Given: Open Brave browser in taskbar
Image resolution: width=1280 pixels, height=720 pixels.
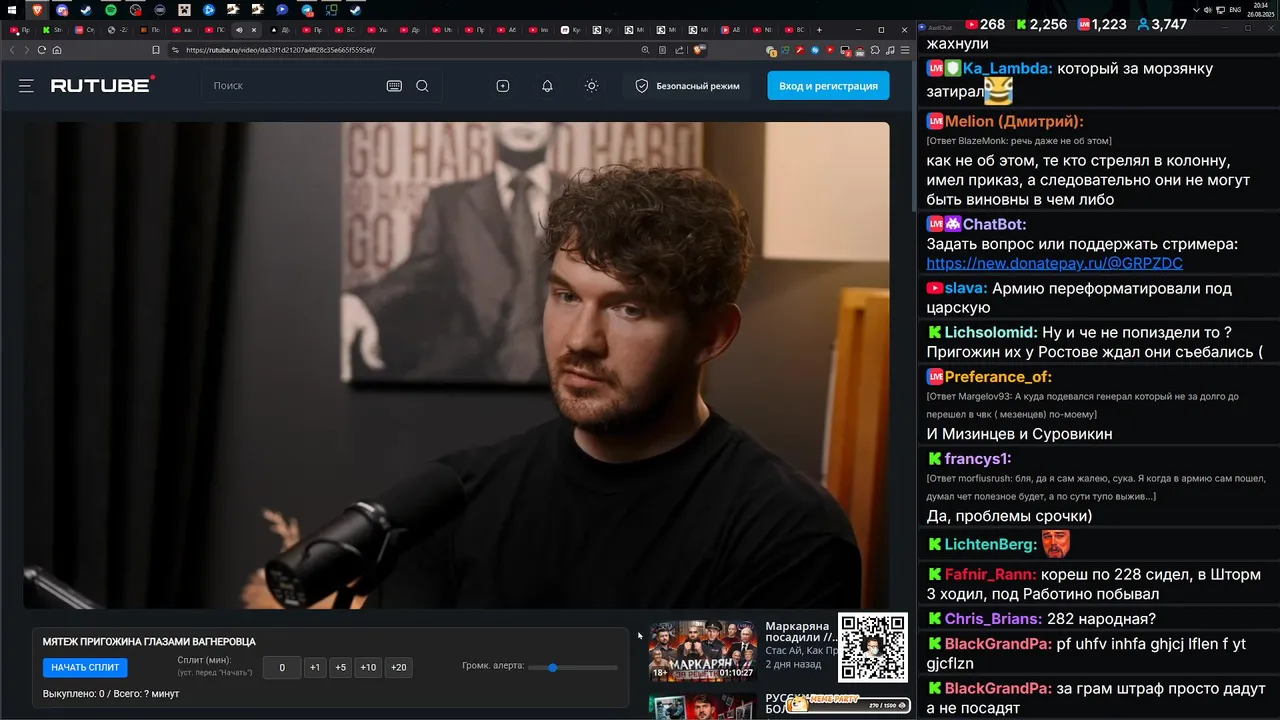Looking at the screenshot, I should tap(37, 10).
